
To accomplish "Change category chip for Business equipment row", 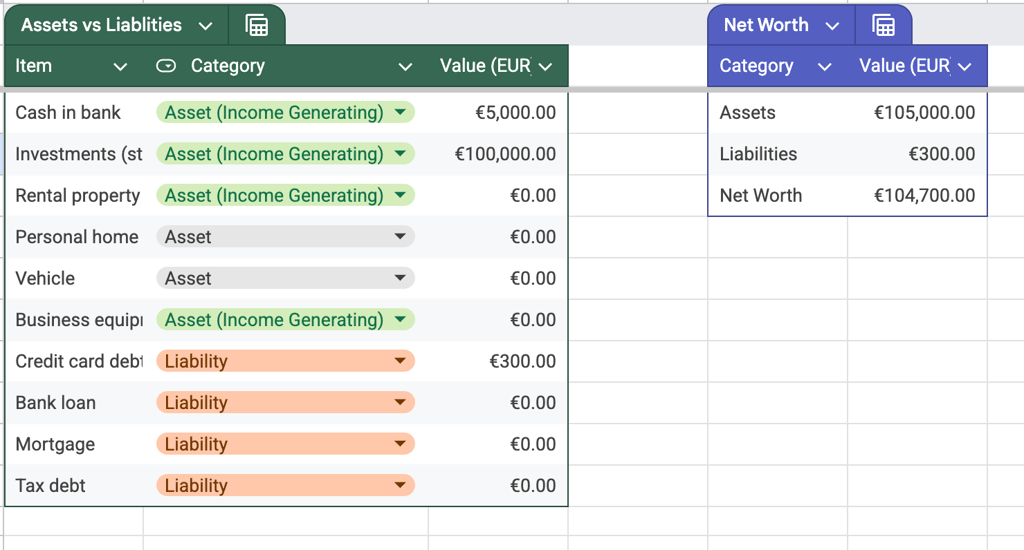I will tap(285, 319).
